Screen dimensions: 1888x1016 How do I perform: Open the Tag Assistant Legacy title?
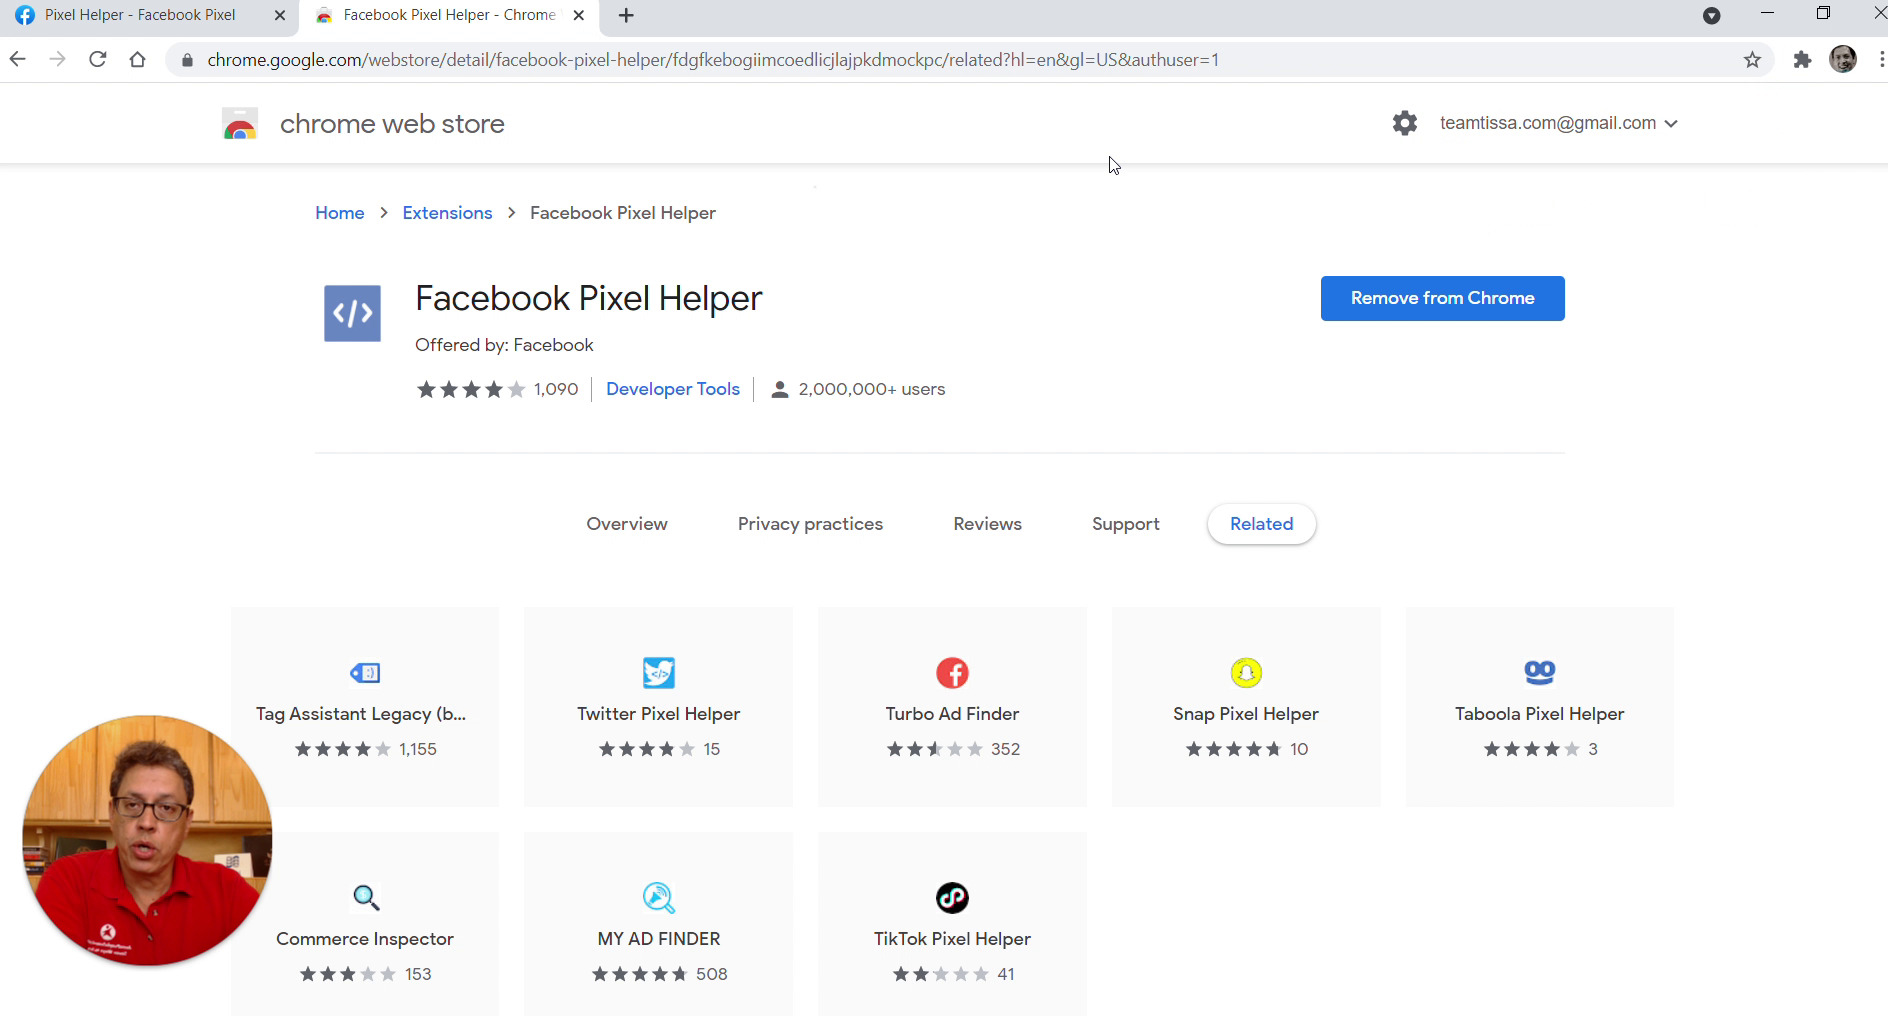point(361,714)
